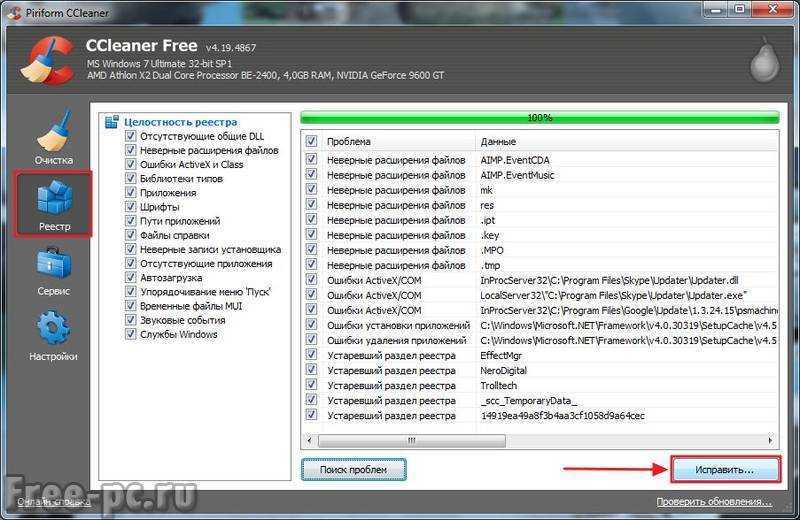This screenshot has height=520, width=800.
Task: Select the Skype Updater.exe LocalServer32 entry
Action: pyautogui.click(x=614, y=295)
